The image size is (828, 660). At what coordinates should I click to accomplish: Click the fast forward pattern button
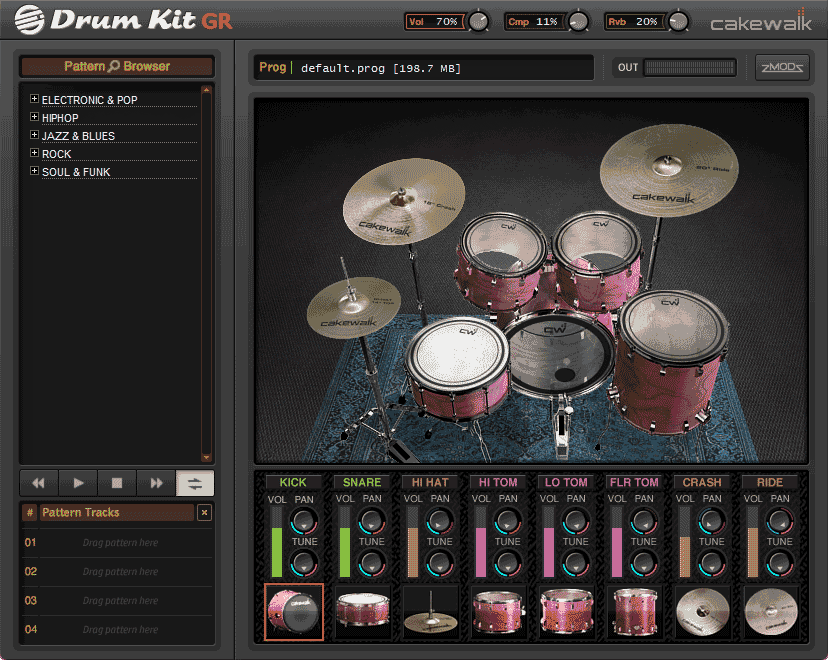[156, 483]
